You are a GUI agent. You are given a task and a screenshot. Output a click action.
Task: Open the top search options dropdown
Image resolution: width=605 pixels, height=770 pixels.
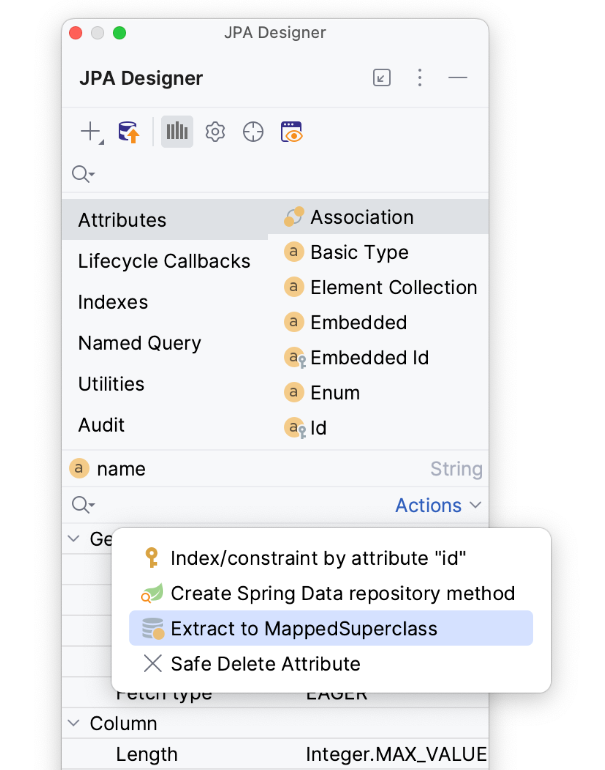(x=84, y=175)
